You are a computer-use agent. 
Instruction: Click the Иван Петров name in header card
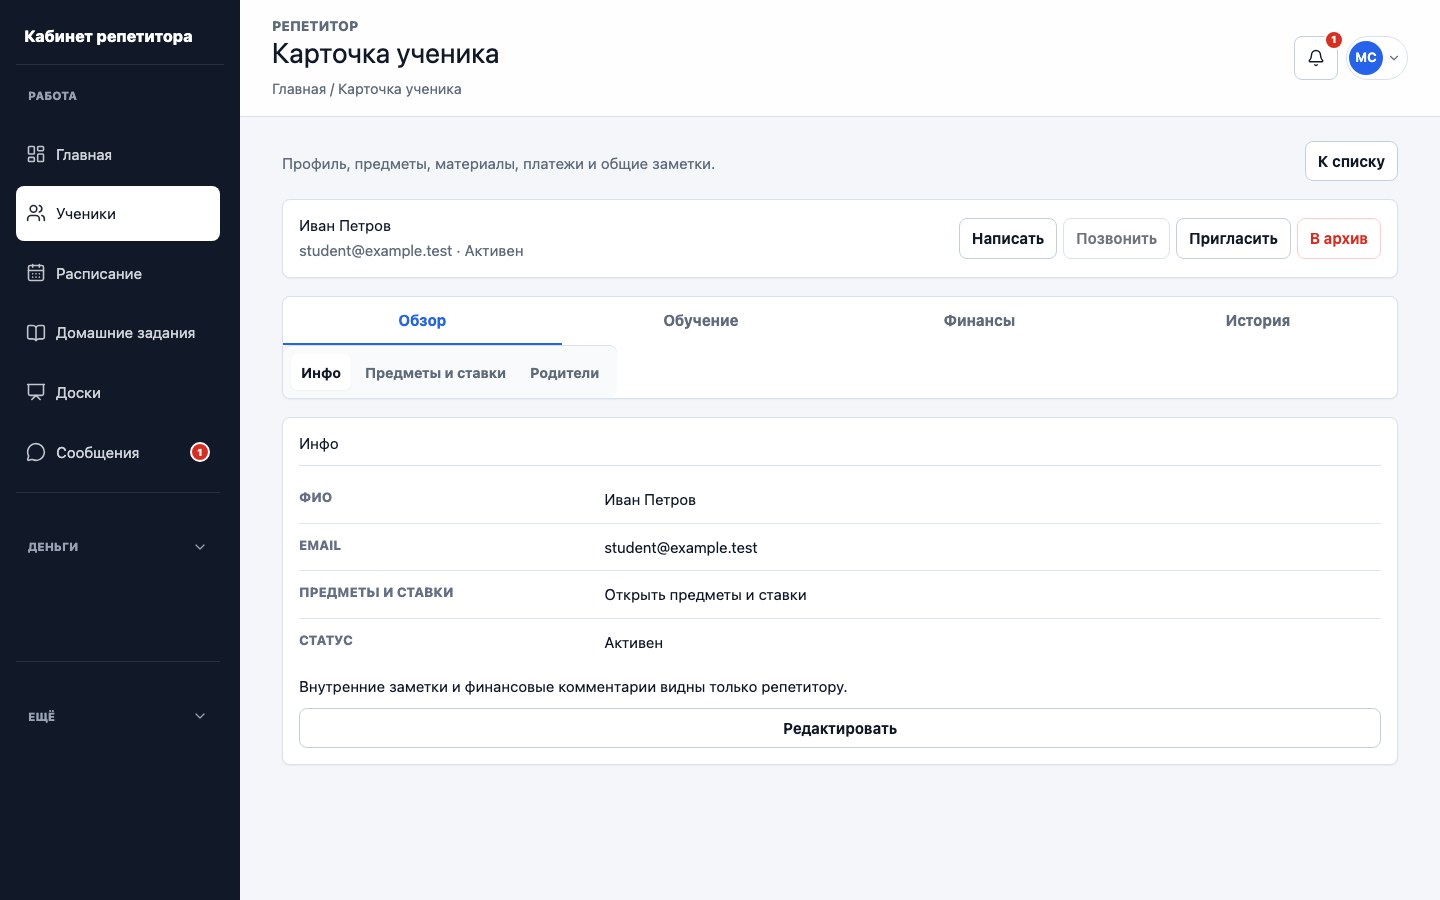click(x=345, y=226)
